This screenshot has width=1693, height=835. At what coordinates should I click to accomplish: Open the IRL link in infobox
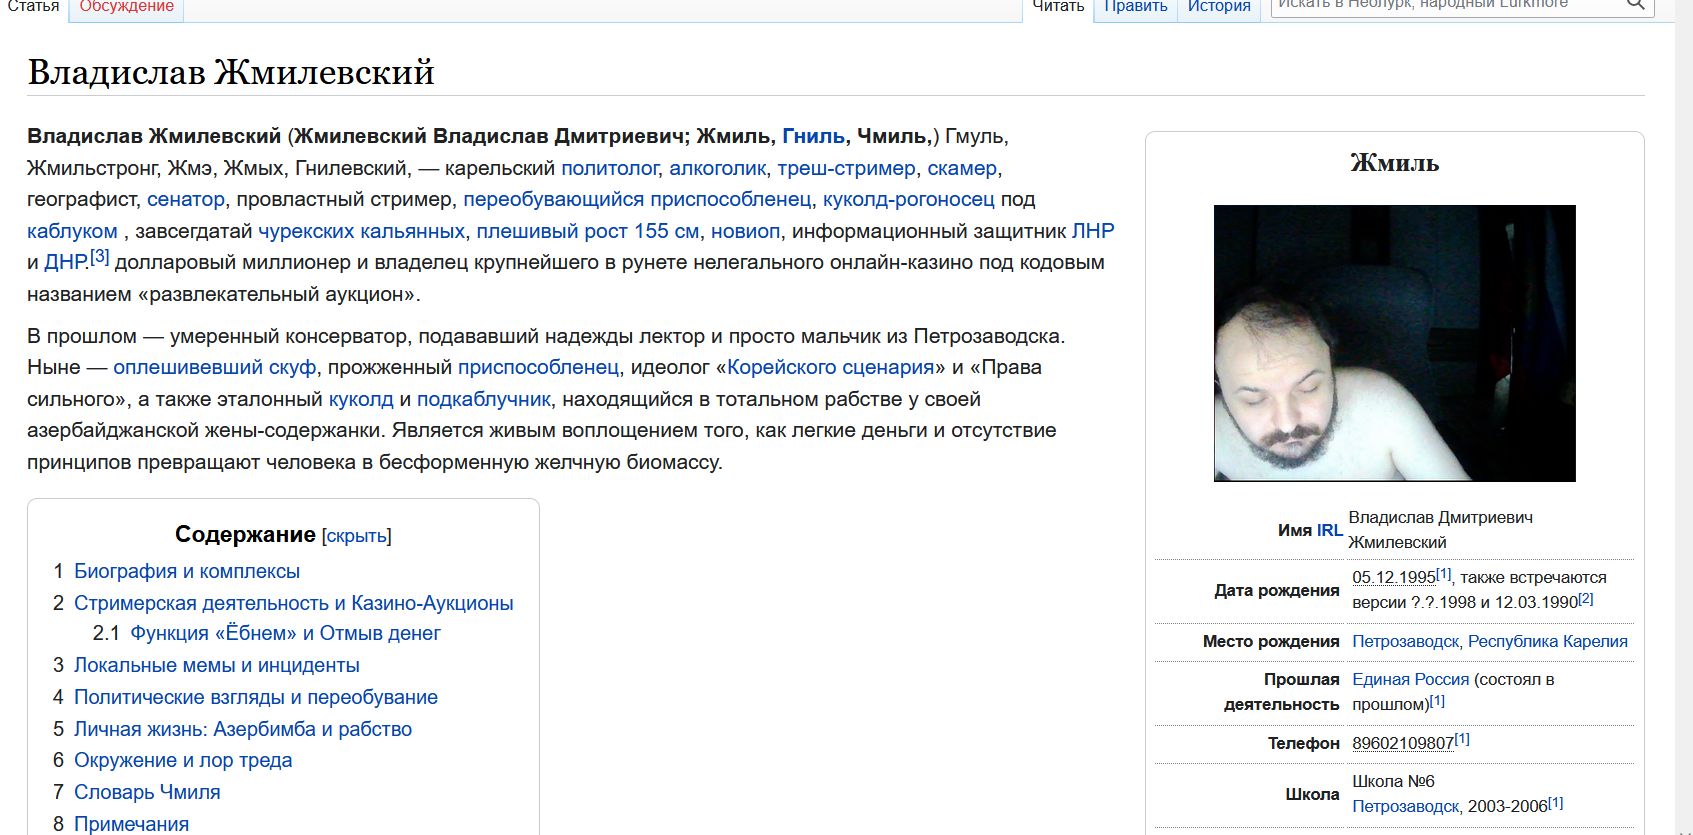pos(1330,530)
